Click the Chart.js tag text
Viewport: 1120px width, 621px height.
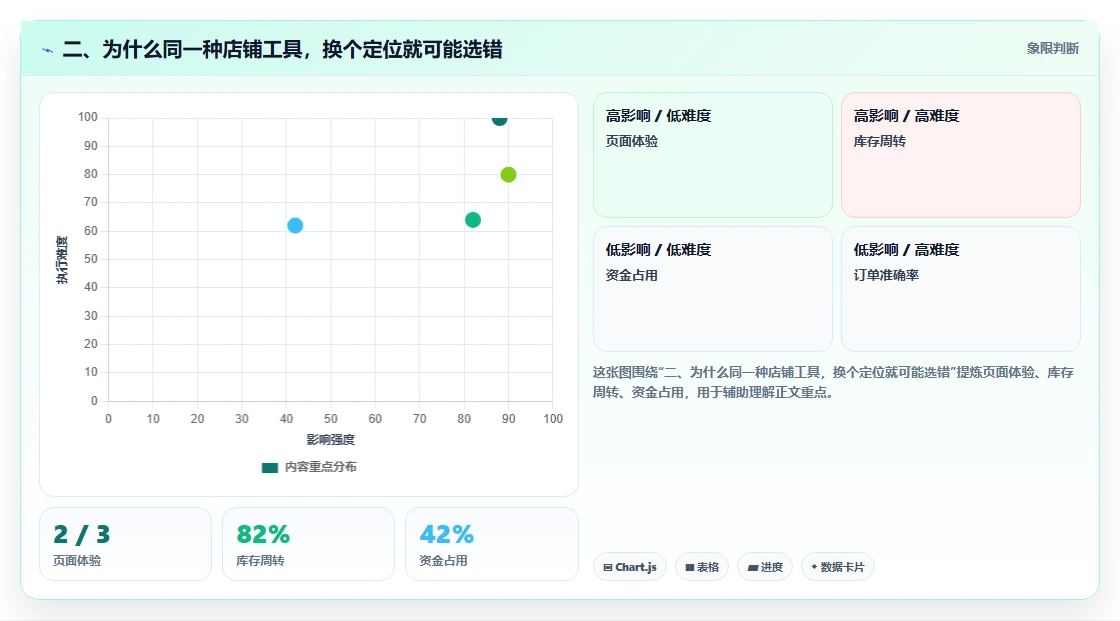(x=636, y=567)
